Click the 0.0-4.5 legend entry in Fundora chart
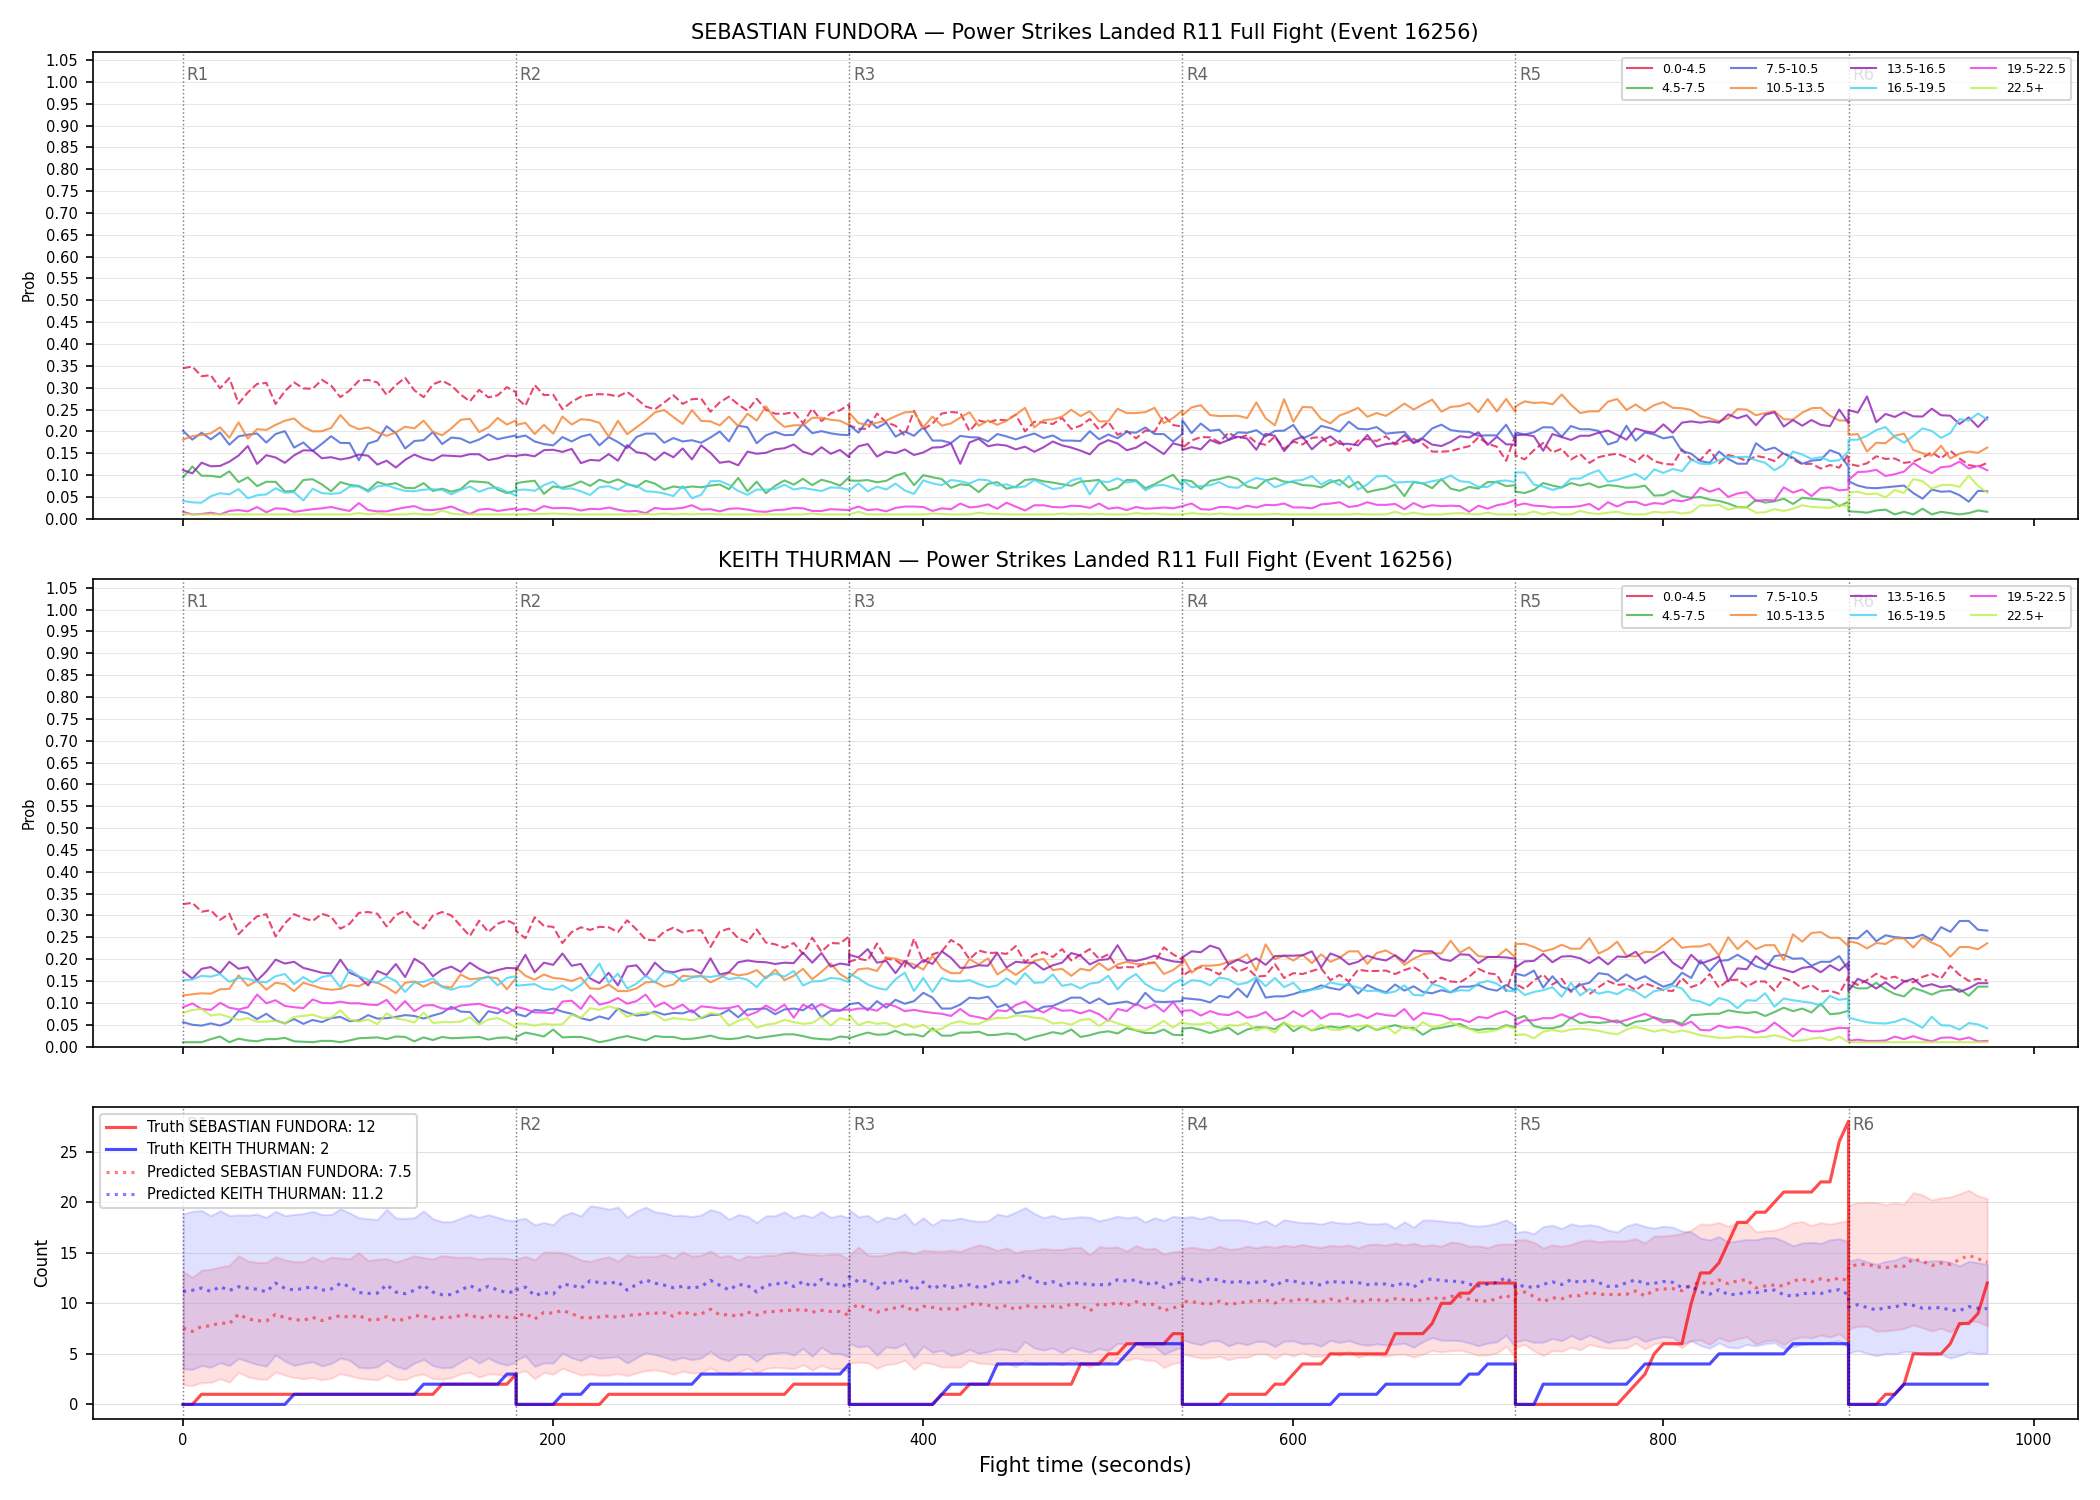This screenshot has height=1500, width=2100. point(1666,69)
